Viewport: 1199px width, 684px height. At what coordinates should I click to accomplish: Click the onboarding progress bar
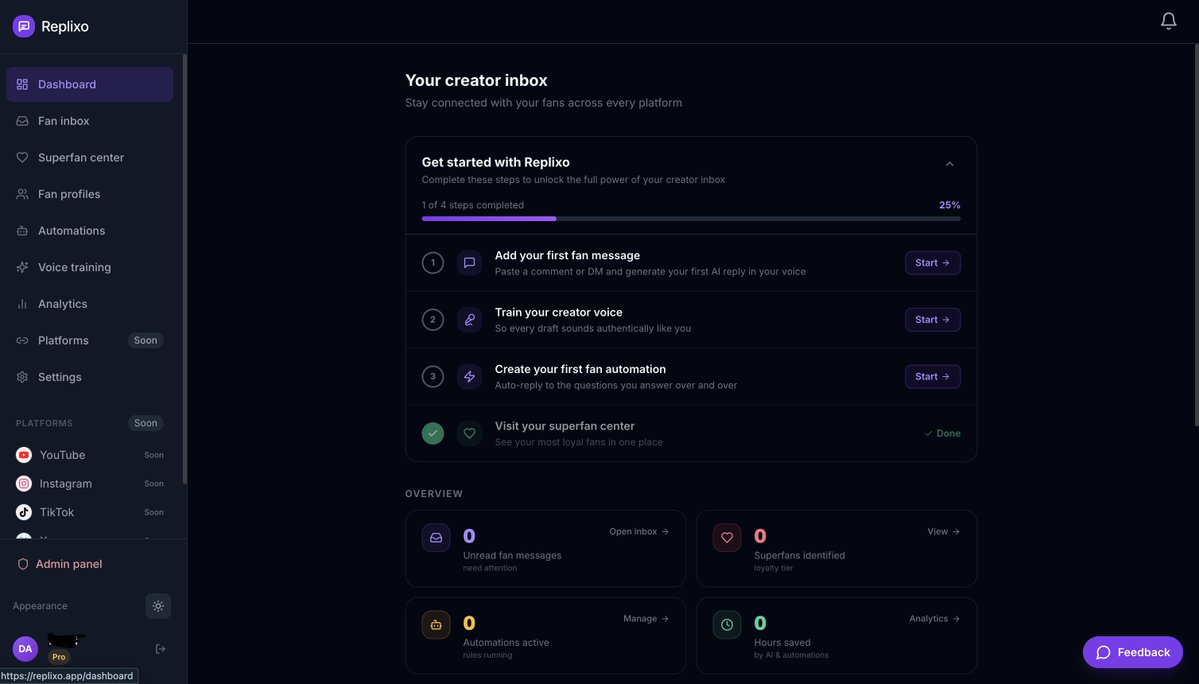tap(690, 219)
